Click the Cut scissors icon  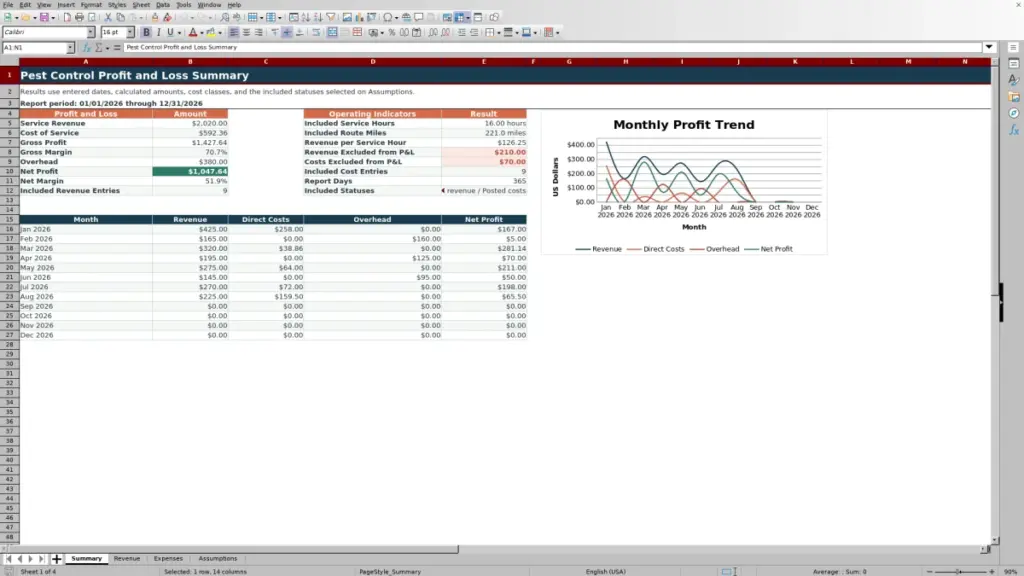[x=108, y=18]
